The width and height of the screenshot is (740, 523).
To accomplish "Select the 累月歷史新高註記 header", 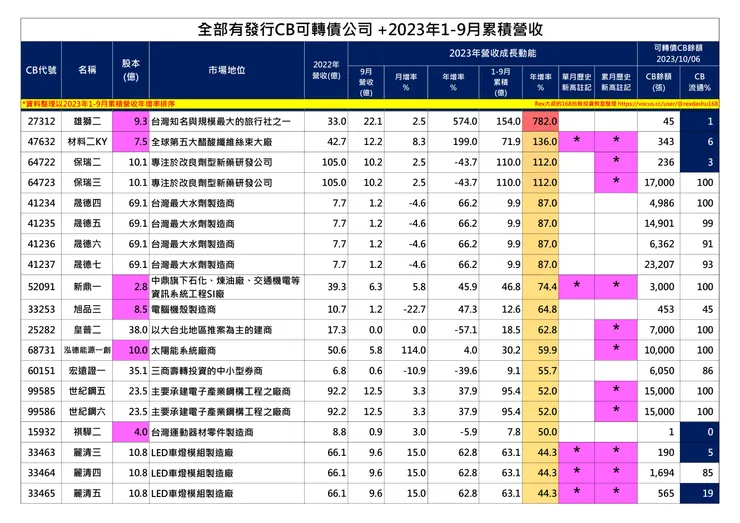I will coord(616,82).
